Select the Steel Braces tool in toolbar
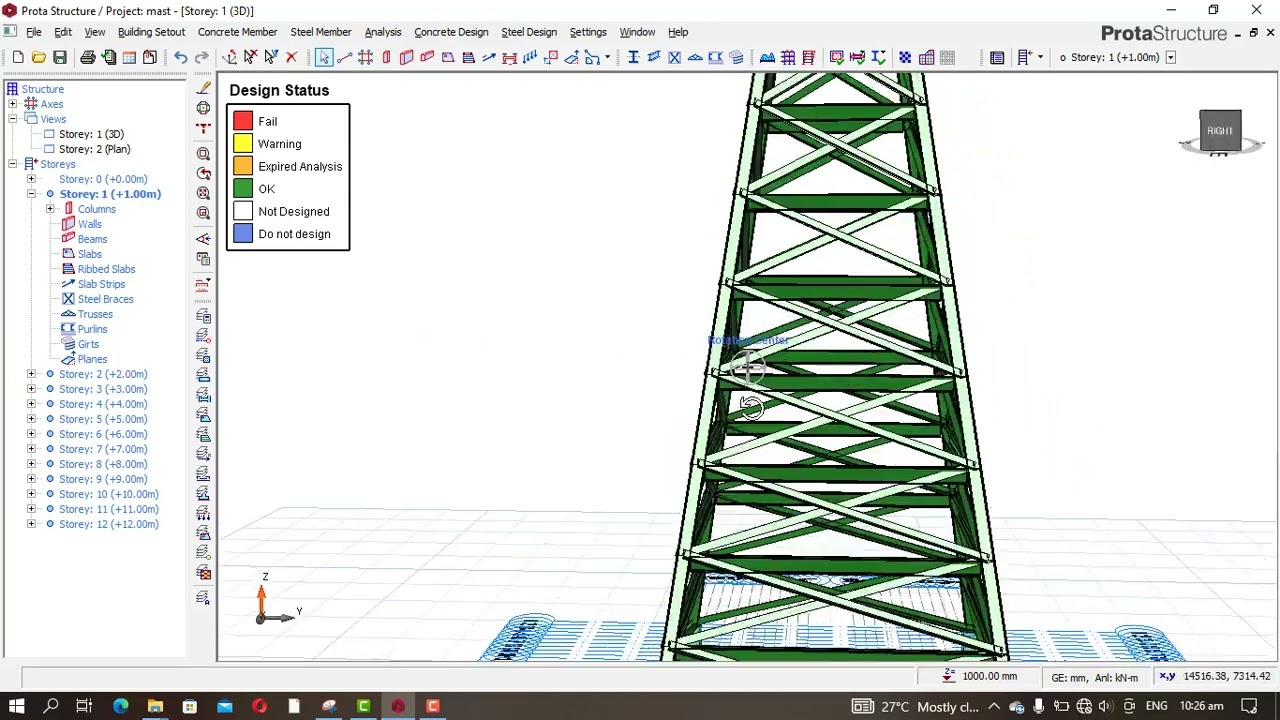Screen dimensions: 1280x720 (x=674, y=57)
